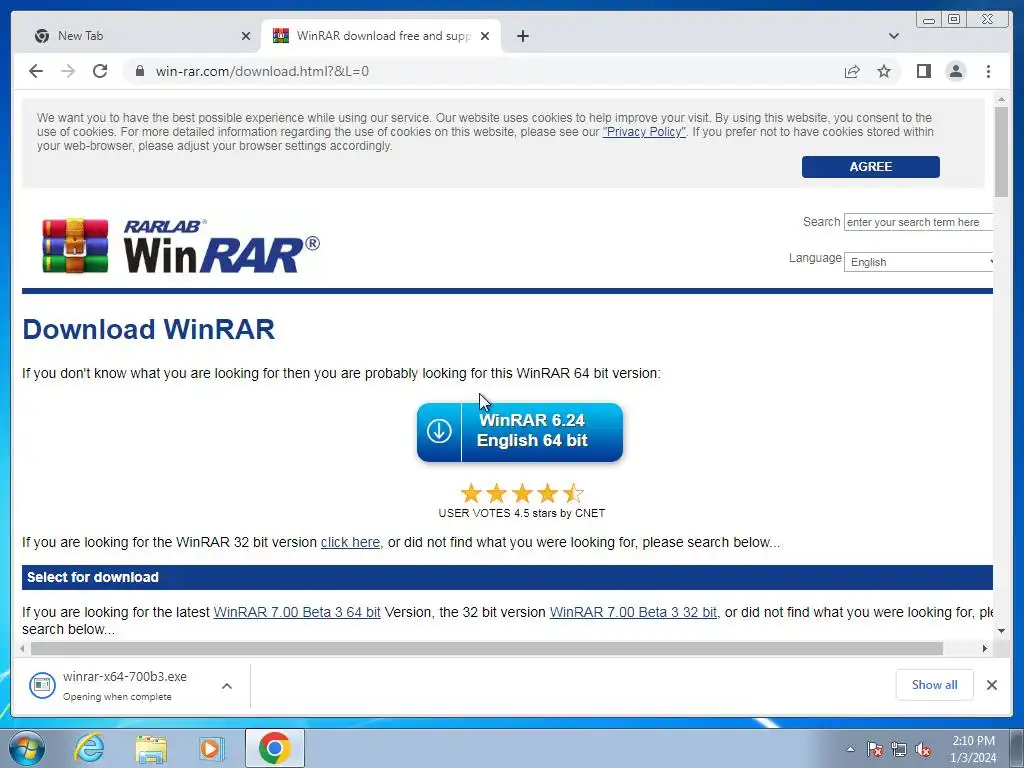Click the scroll right arrow

click(985, 648)
